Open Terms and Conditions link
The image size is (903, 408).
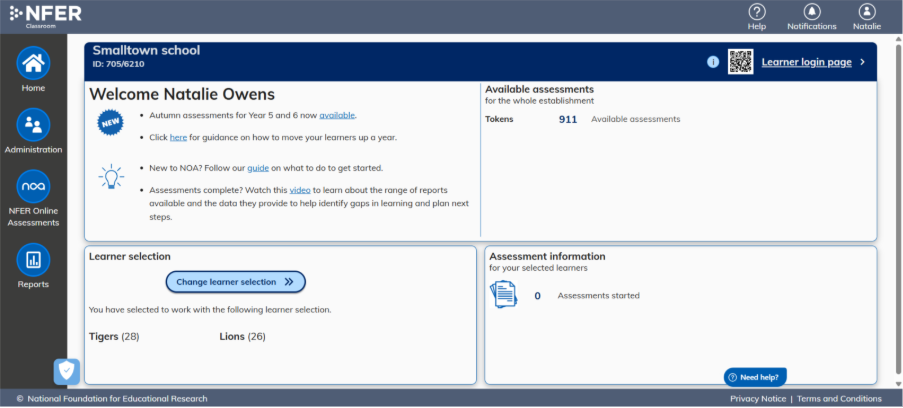[x=839, y=399]
